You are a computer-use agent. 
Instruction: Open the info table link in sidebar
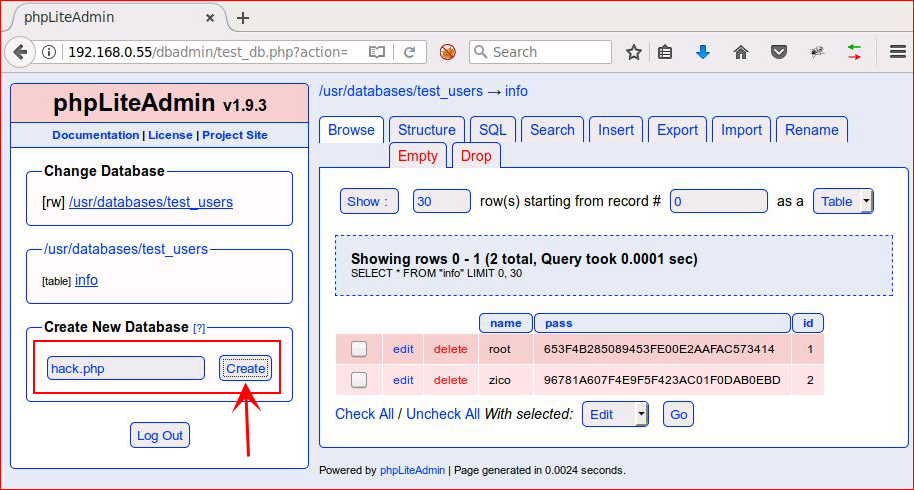pyautogui.click(x=86, y=280)
